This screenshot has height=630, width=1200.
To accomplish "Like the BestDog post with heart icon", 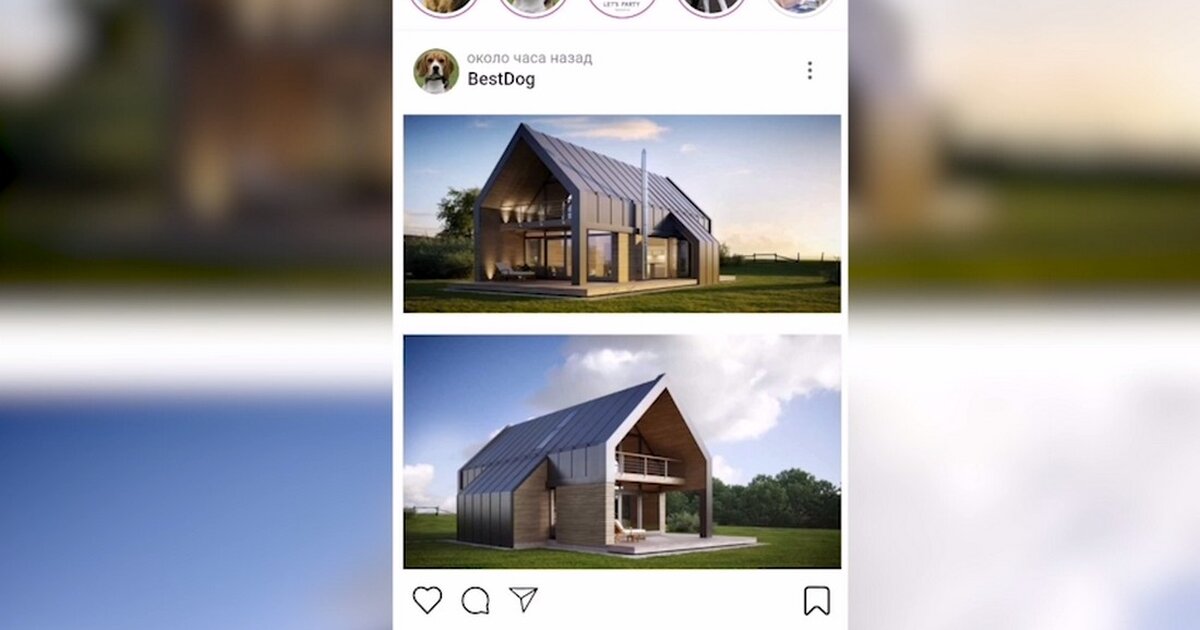I will point(427,600).
